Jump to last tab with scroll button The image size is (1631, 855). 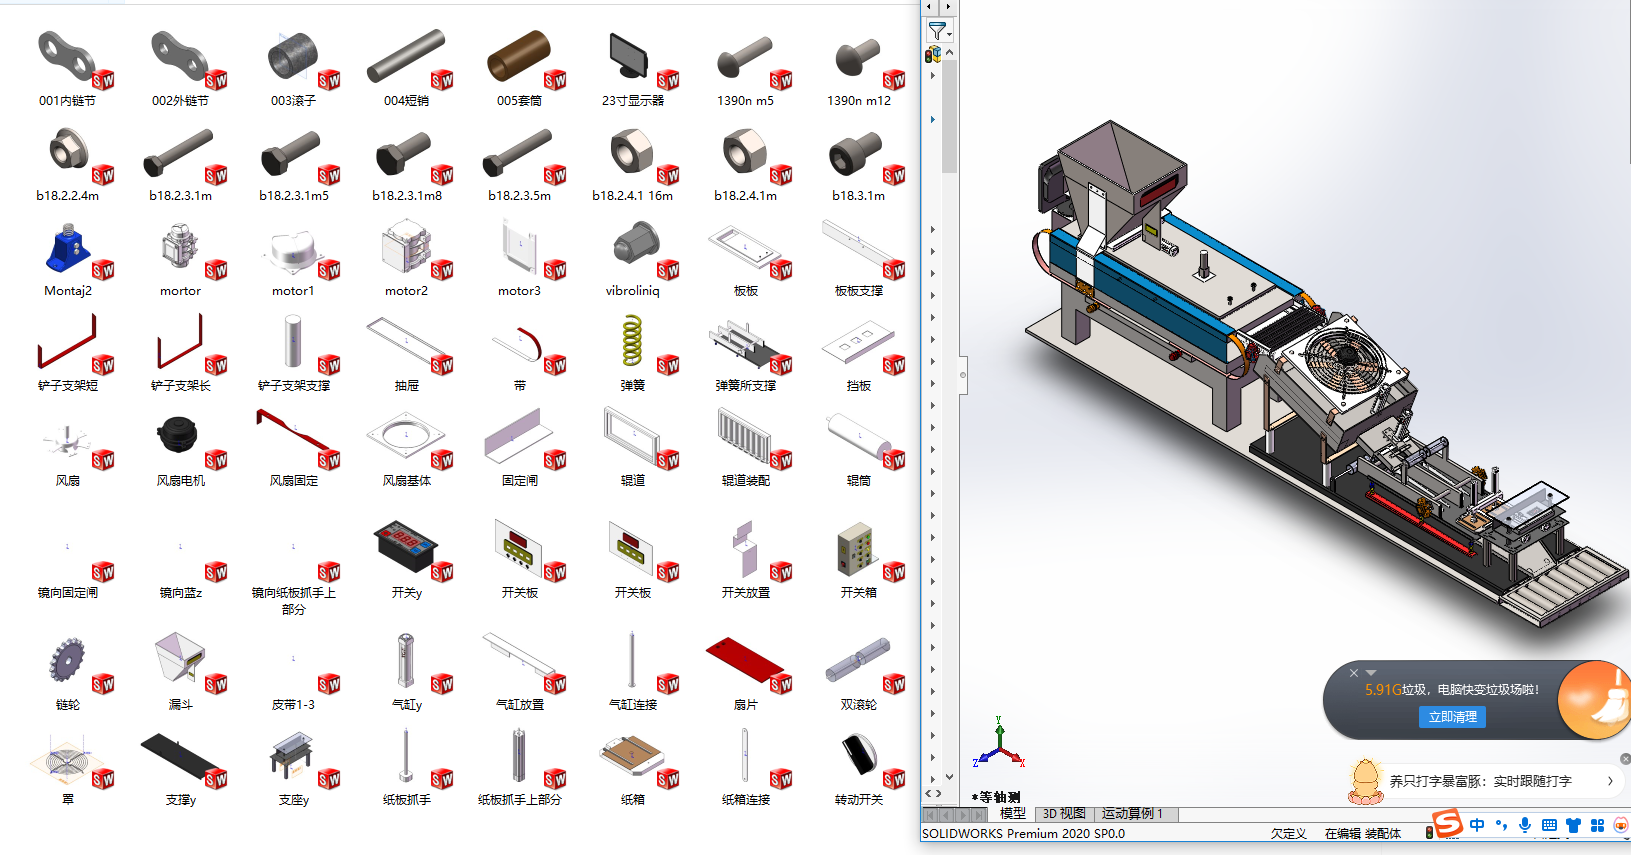click(979, 815)
